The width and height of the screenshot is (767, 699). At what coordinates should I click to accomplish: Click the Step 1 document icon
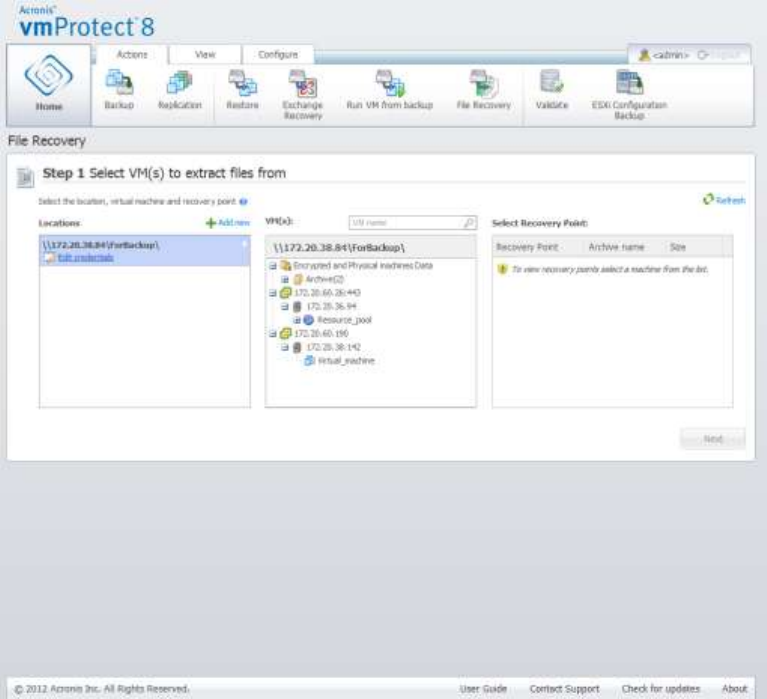coord(25,177)
